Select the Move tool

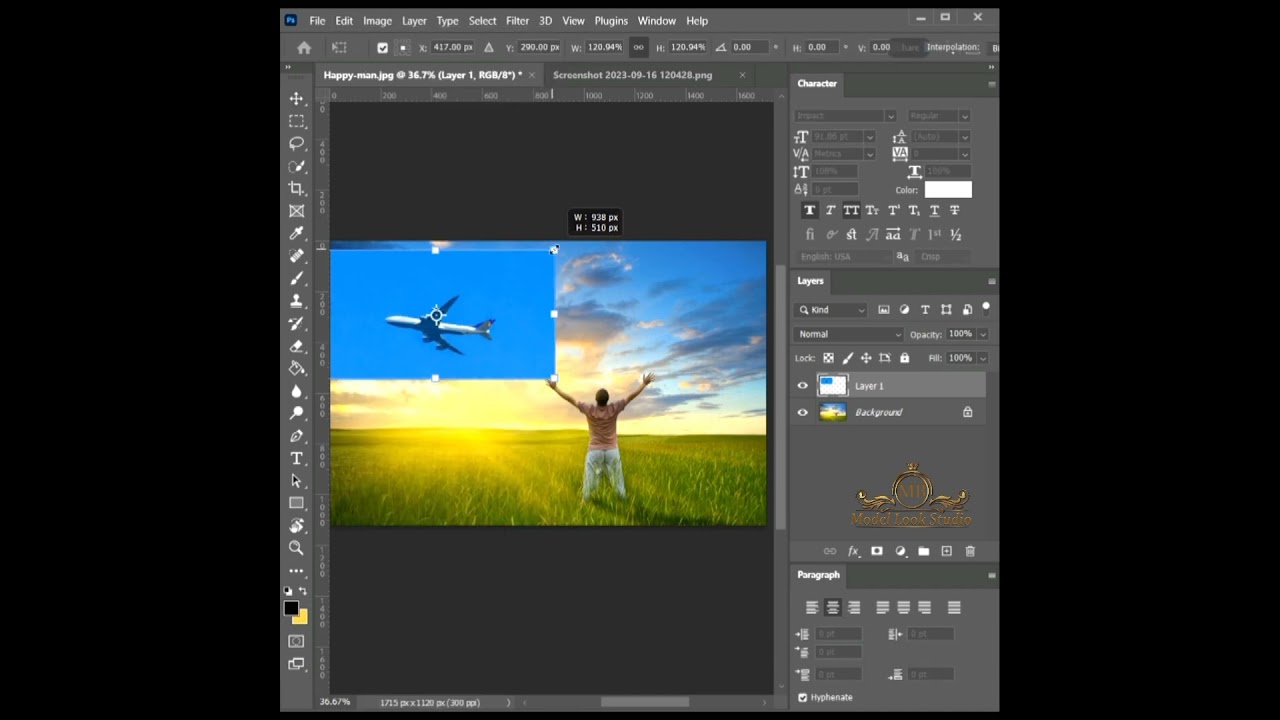point(296,99)
